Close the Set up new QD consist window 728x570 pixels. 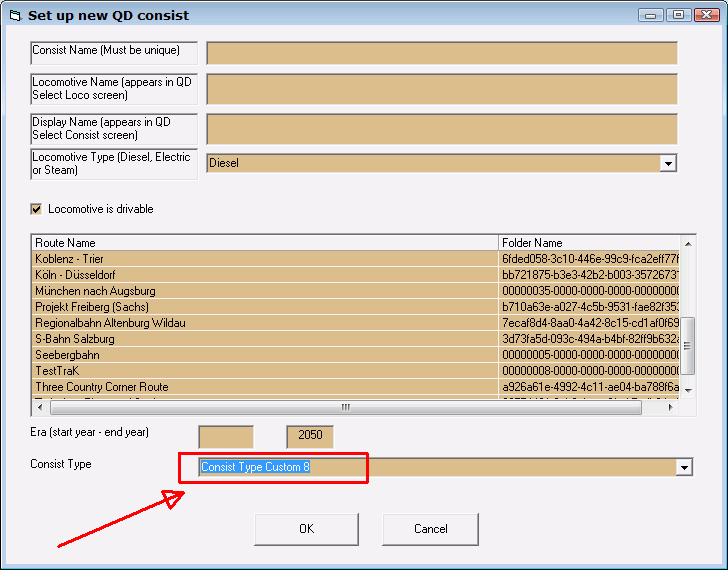click(x=707, y=15)
